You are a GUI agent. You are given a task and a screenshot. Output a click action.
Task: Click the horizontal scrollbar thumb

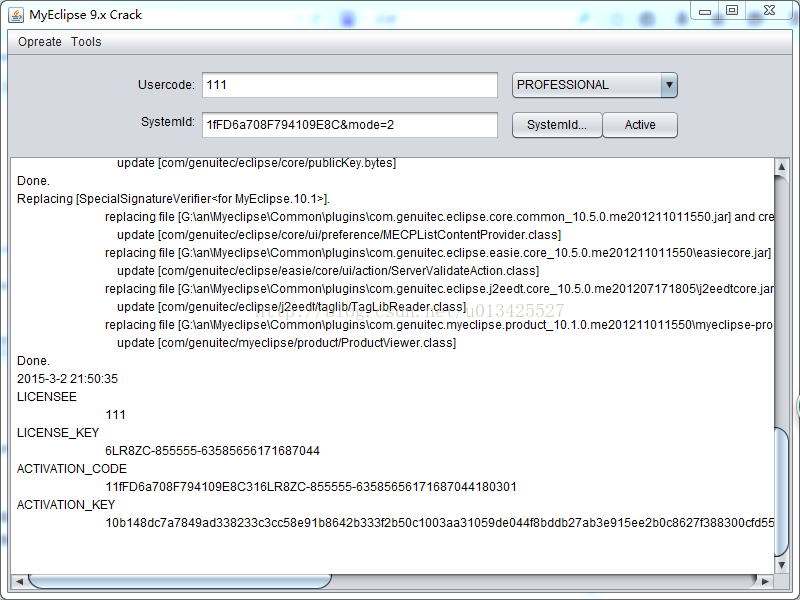(180, 581)
